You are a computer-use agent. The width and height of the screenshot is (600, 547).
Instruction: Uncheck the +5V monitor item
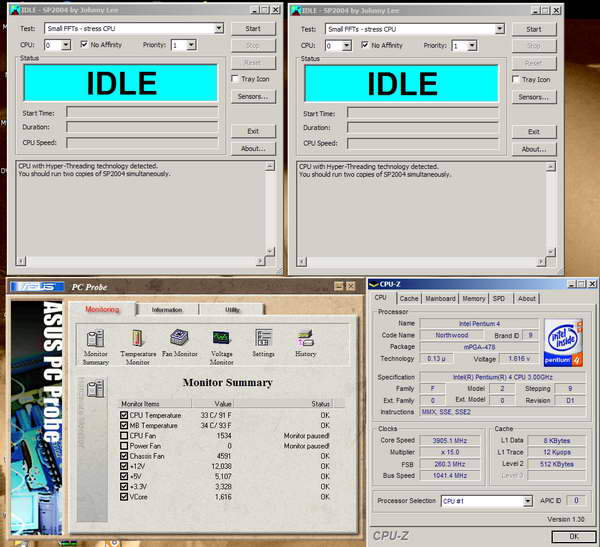124,476
